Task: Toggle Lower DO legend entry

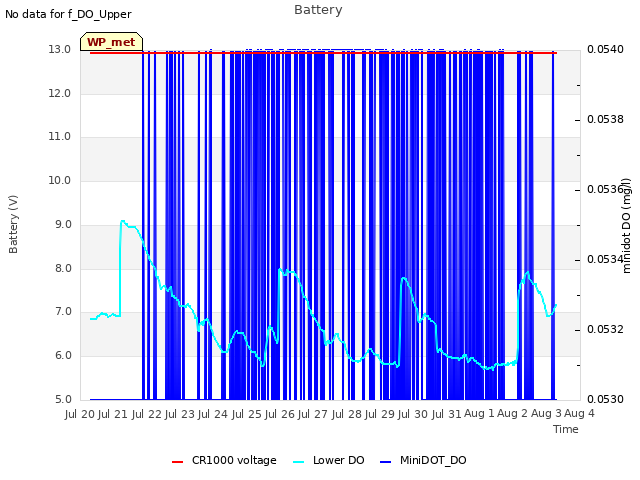Action: 329,460
